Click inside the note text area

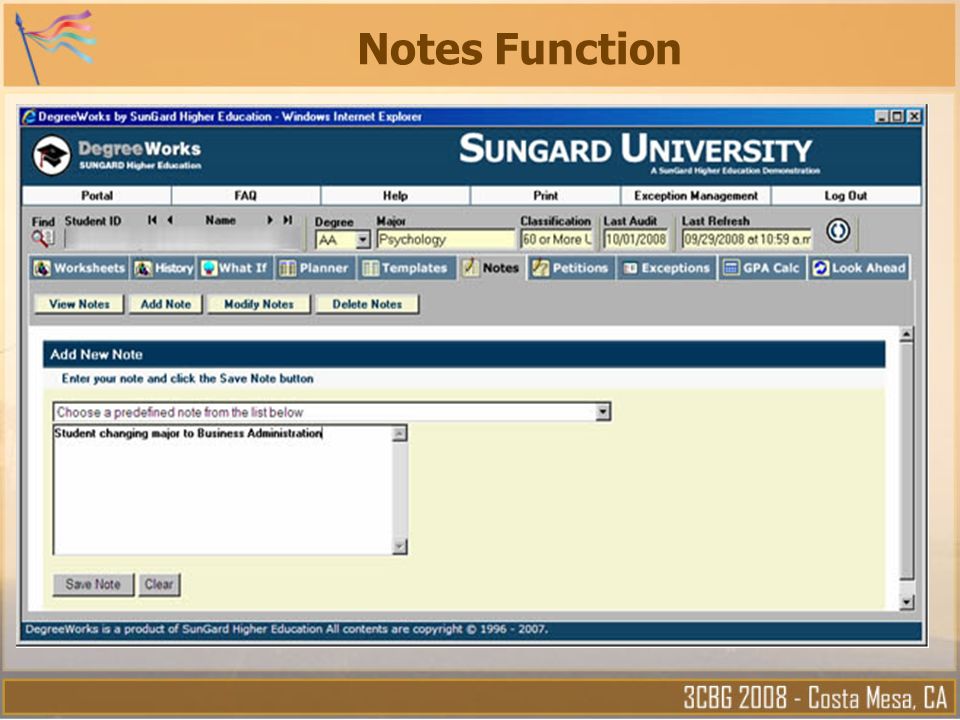(x=223, y=490)
